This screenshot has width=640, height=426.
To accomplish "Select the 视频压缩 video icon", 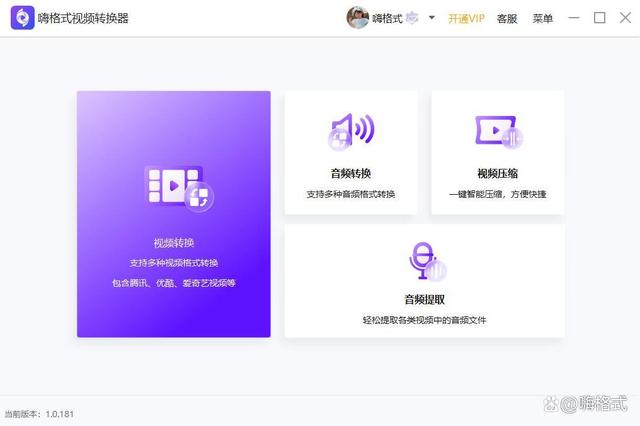I will 499,132.
